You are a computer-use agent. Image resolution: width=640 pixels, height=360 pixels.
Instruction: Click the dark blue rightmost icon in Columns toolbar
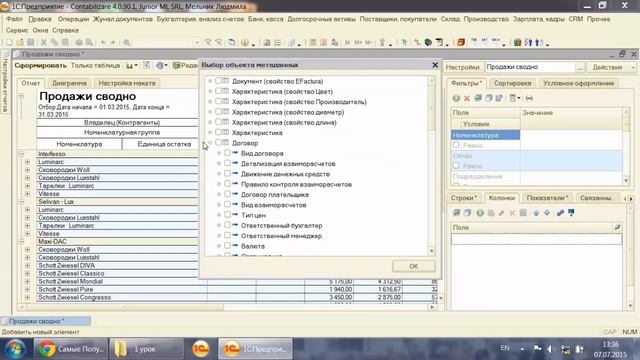(571, 213)
